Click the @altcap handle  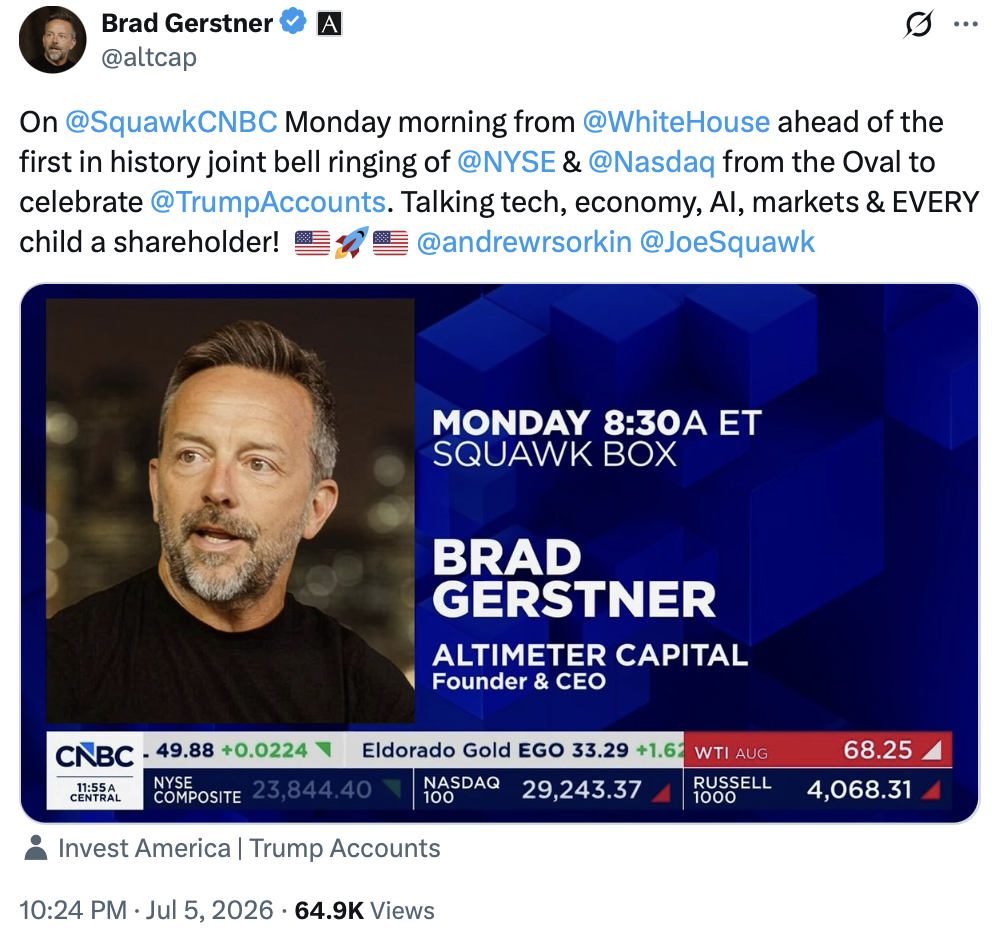click(149, 57)
